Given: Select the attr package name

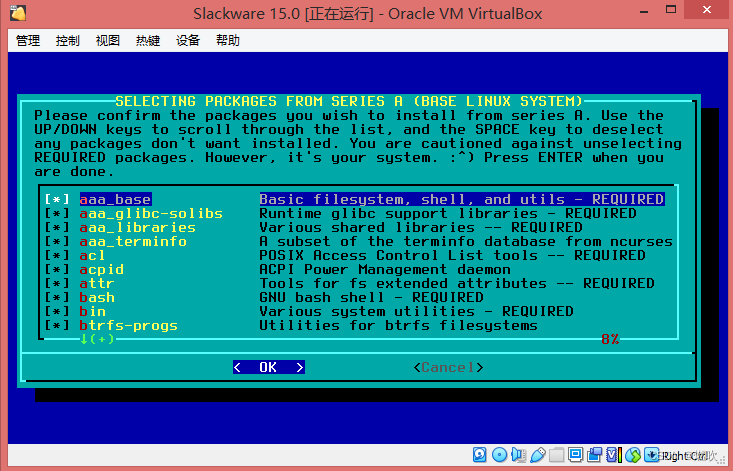Looking at the screenshot, I should point(97,284).
